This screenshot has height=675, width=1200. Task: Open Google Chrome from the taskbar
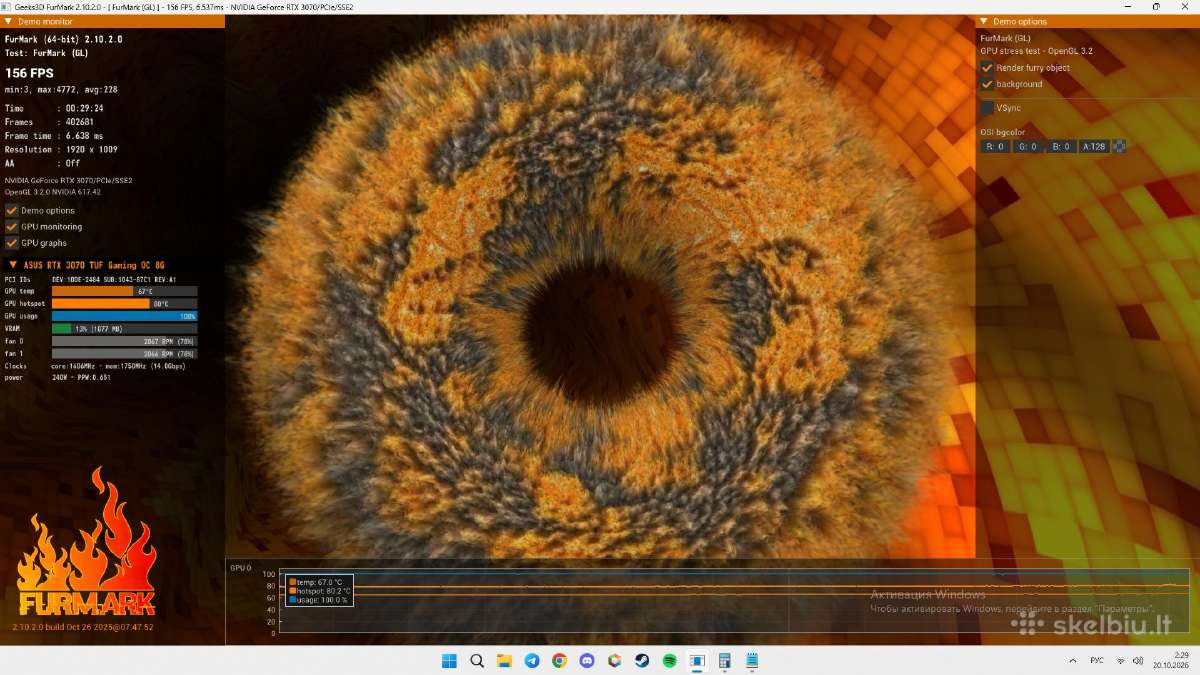click(559, 661)
